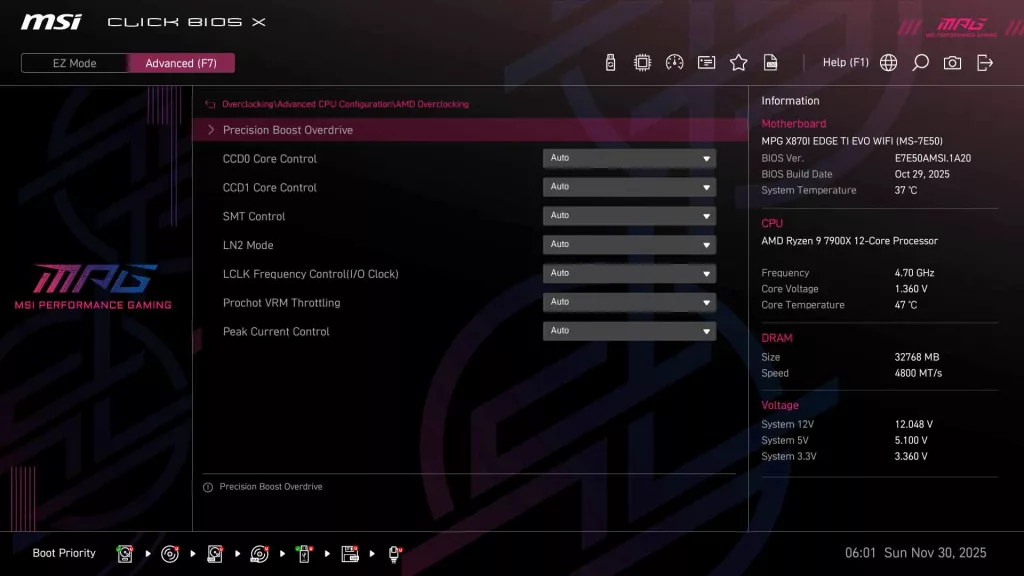Open Peak Current Control dropdown
The height and width of the screenshot is (576, 1024).
[629, 331]
